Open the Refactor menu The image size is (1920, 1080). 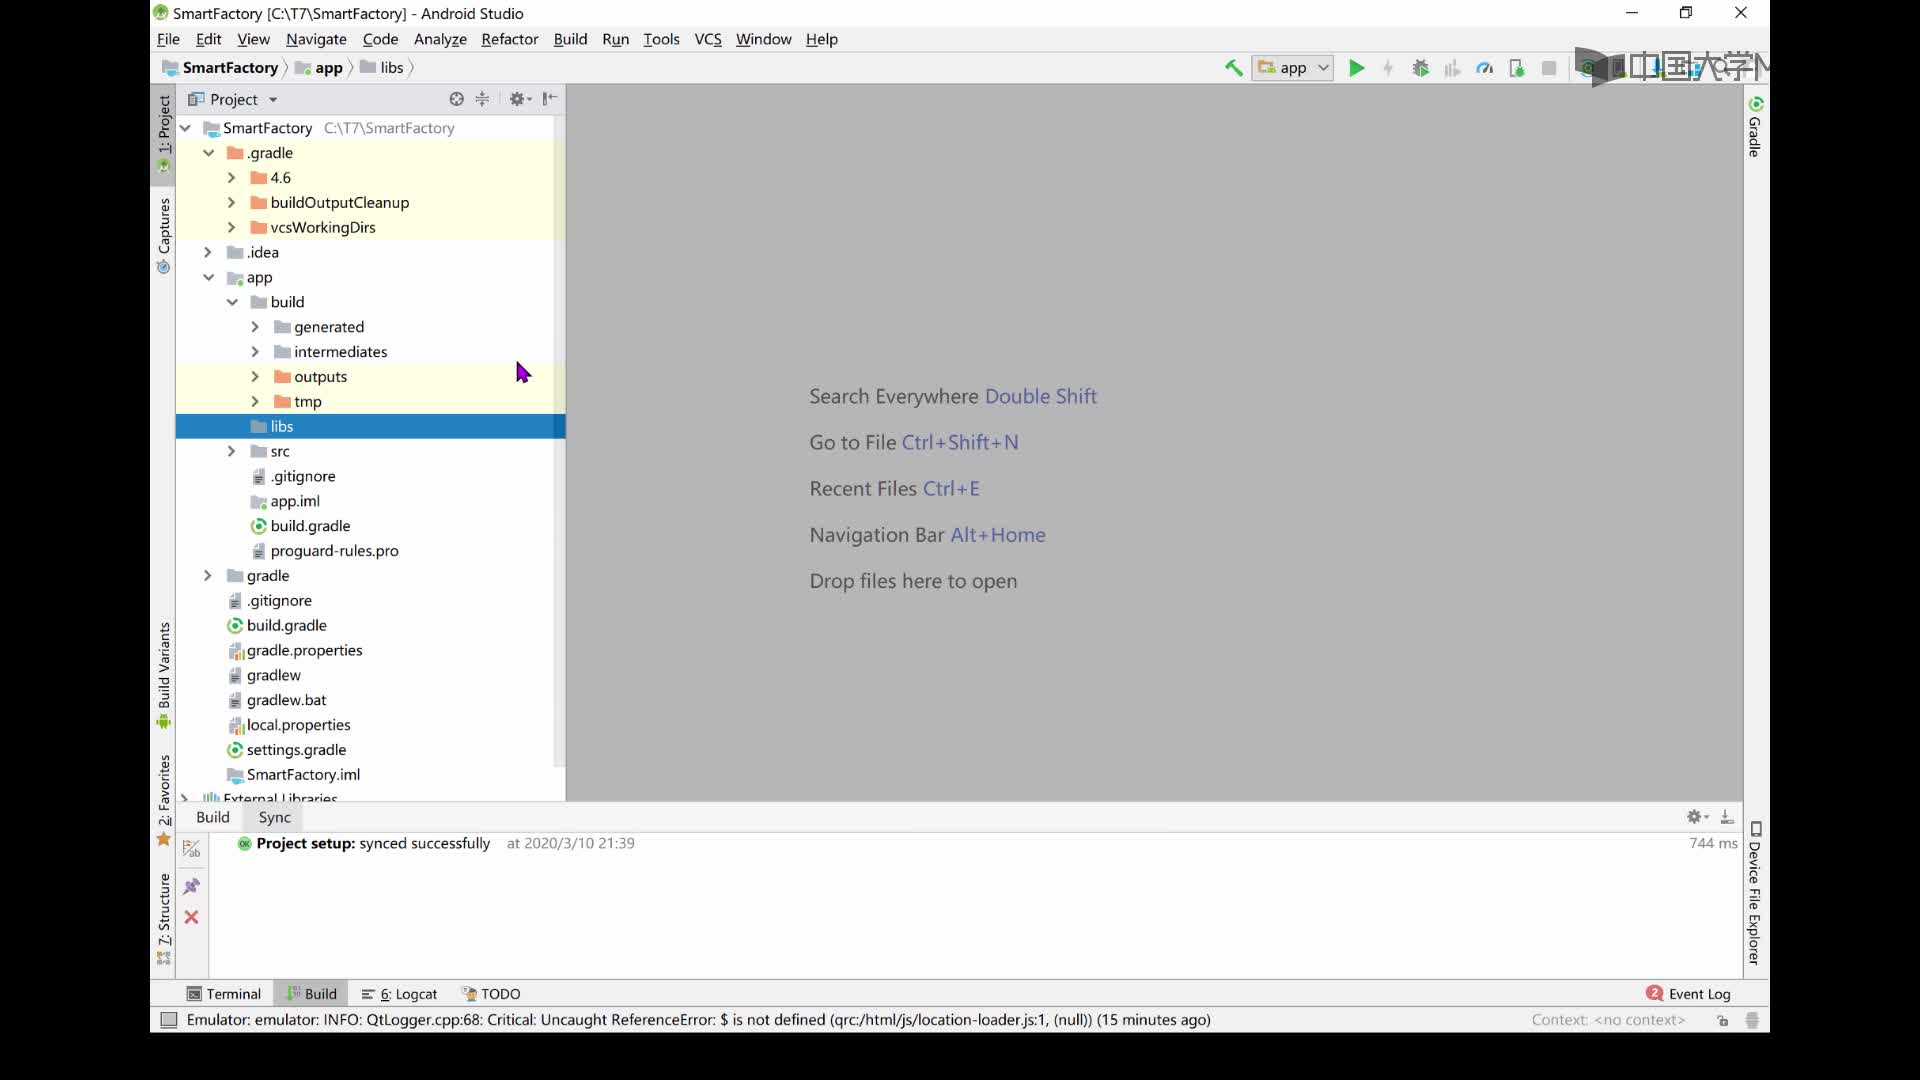509,39
